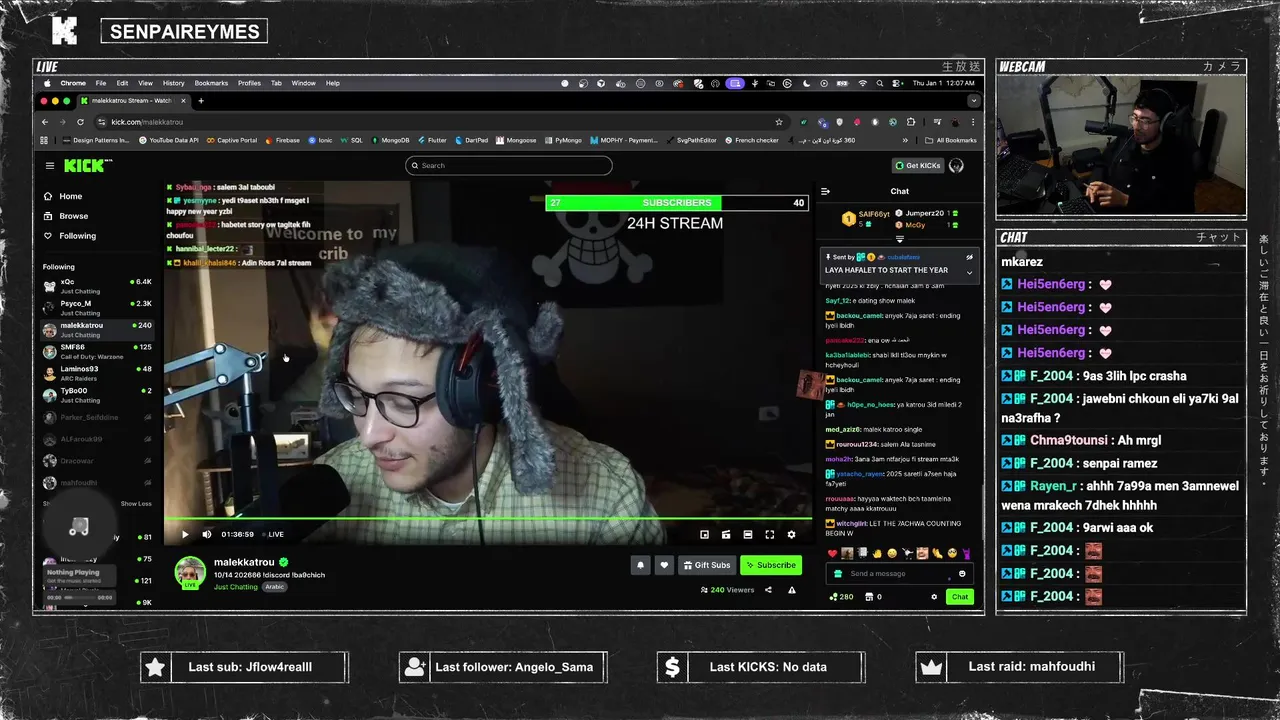Hide the pinned message eye icon

[x=968, y=257]
